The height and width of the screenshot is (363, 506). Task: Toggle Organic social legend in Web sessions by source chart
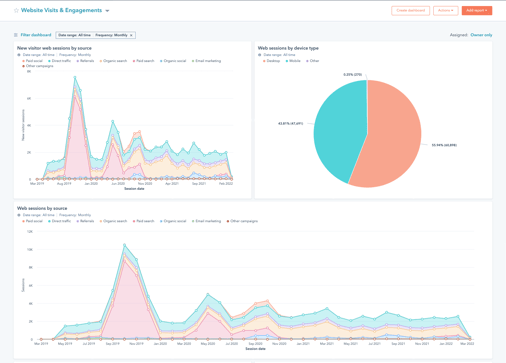173,221
